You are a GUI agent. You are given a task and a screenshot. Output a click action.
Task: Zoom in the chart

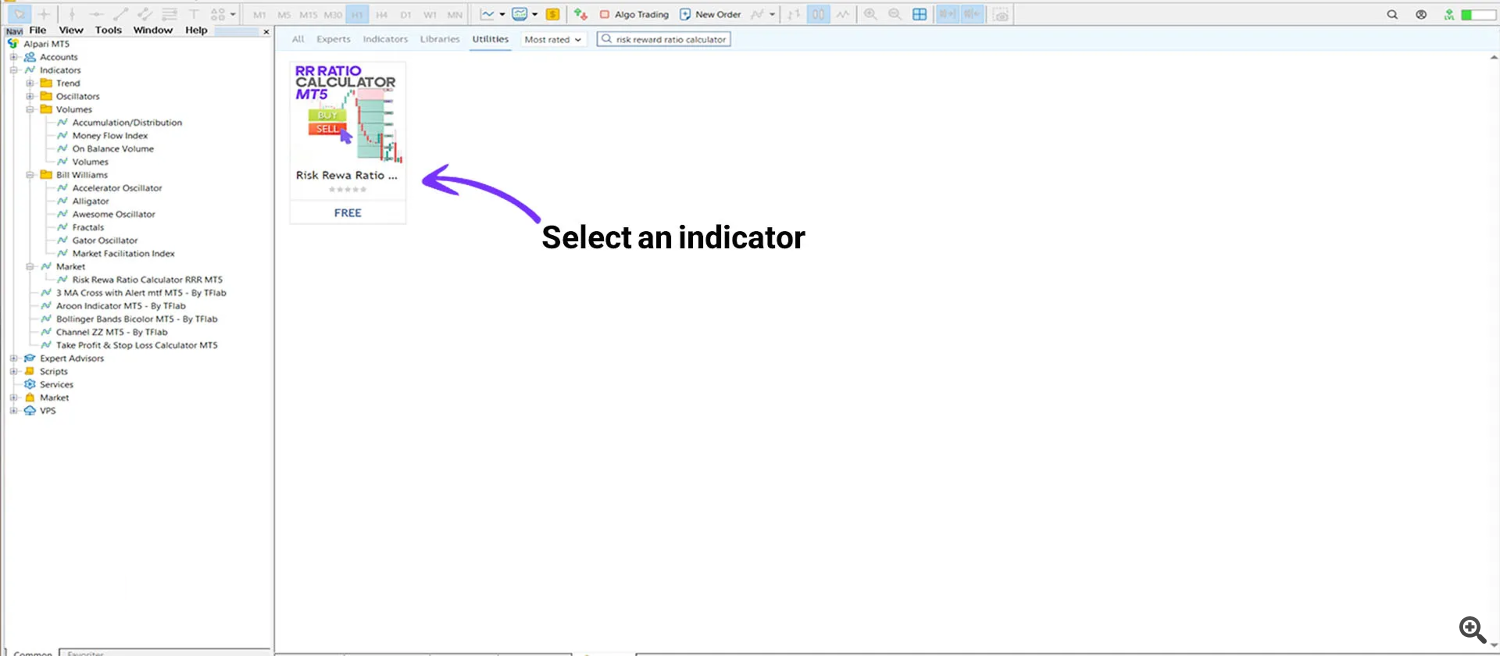(x=870, y=14)
